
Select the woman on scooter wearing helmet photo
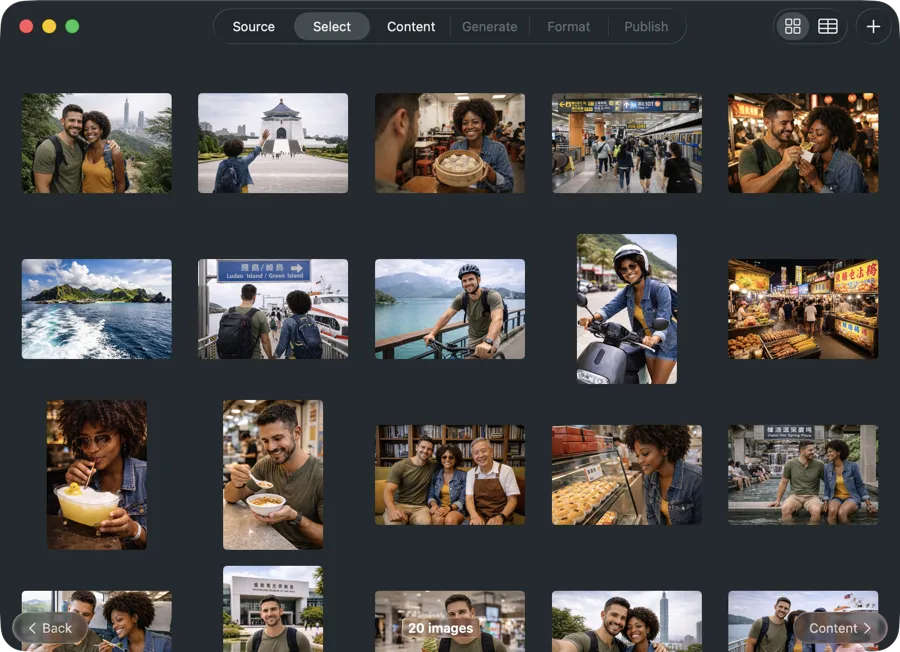pos(626,308)
